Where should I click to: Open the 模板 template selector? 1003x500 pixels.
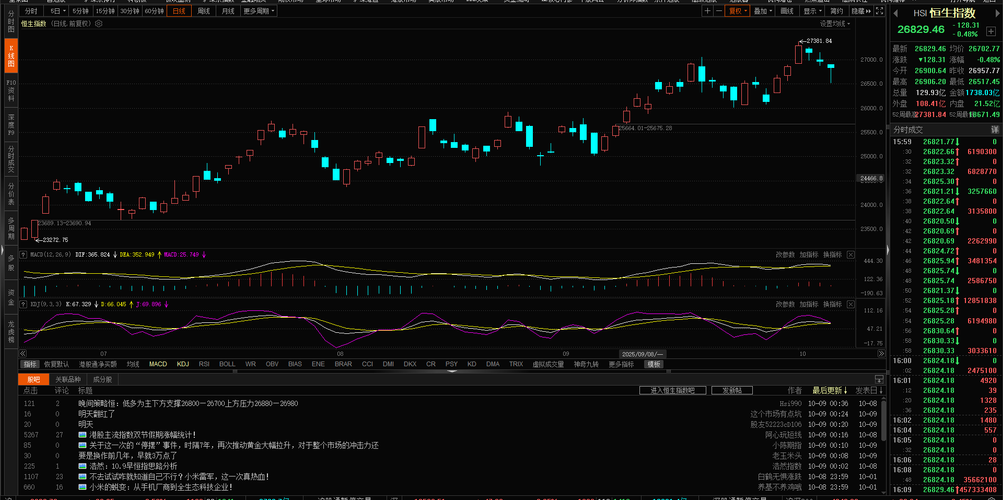point(654,364)
